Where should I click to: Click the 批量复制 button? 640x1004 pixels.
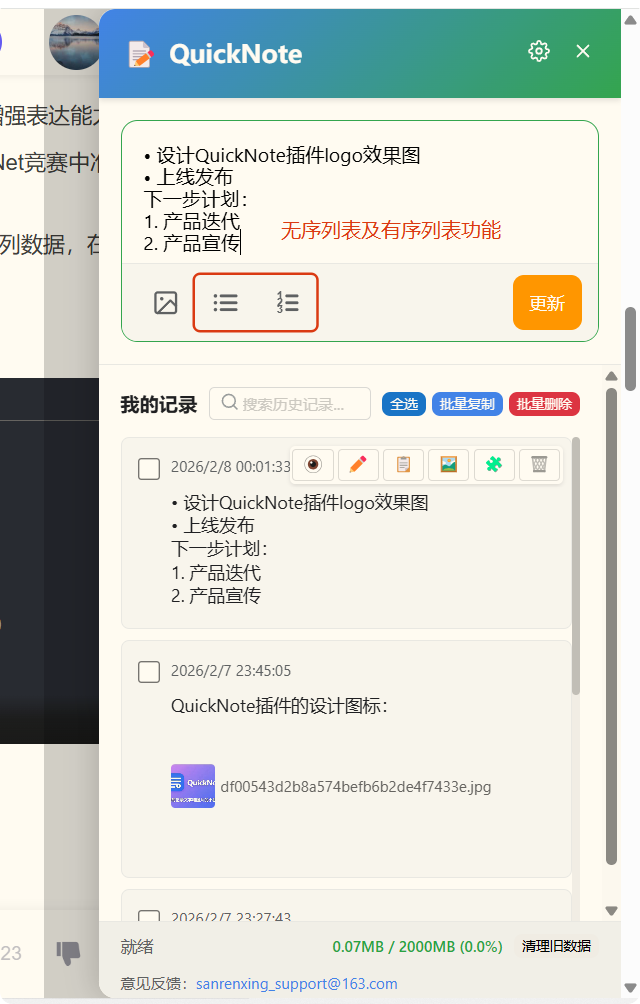467,404
